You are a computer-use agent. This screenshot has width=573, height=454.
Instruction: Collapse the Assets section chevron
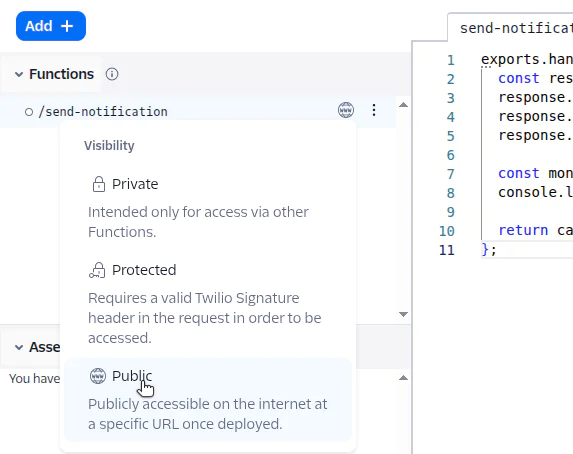[x=19, y=347]
